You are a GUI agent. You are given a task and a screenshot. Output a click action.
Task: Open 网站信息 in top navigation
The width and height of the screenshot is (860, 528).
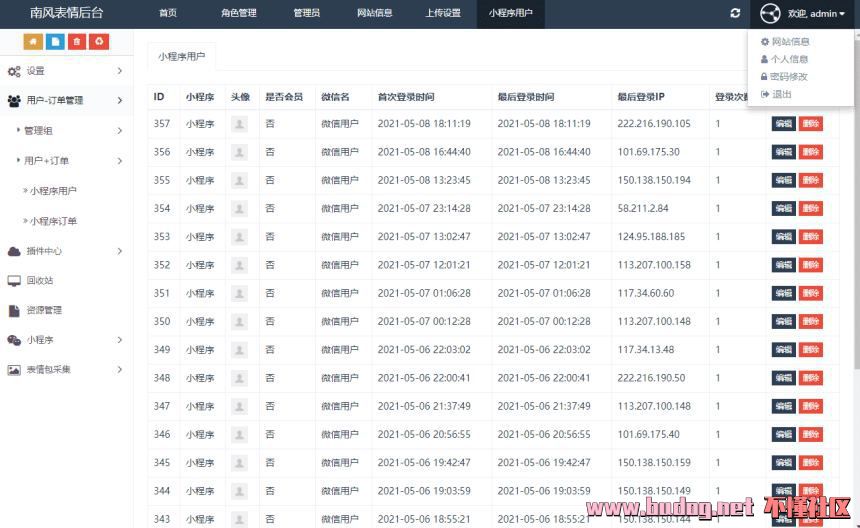[375, 13]
